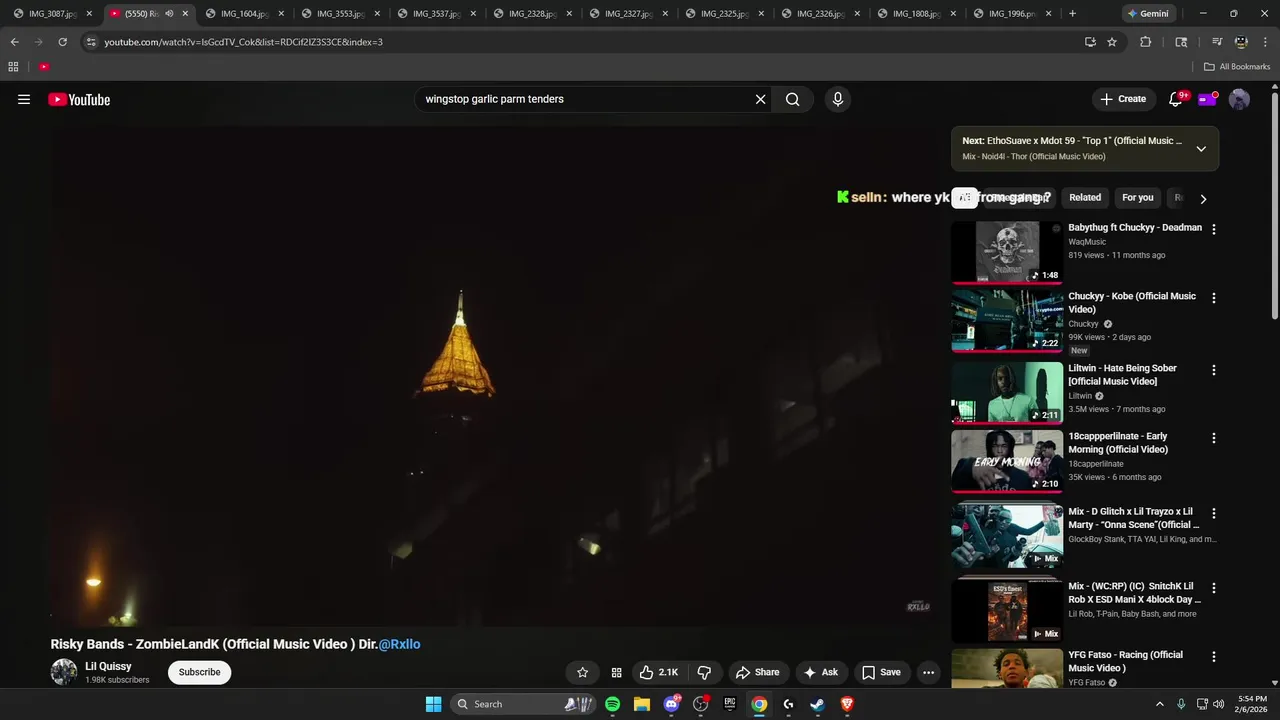This screenshot has width=1280, height=720.
Task: Open the Gemini button in Chrome
Action: click(1147, 14)
